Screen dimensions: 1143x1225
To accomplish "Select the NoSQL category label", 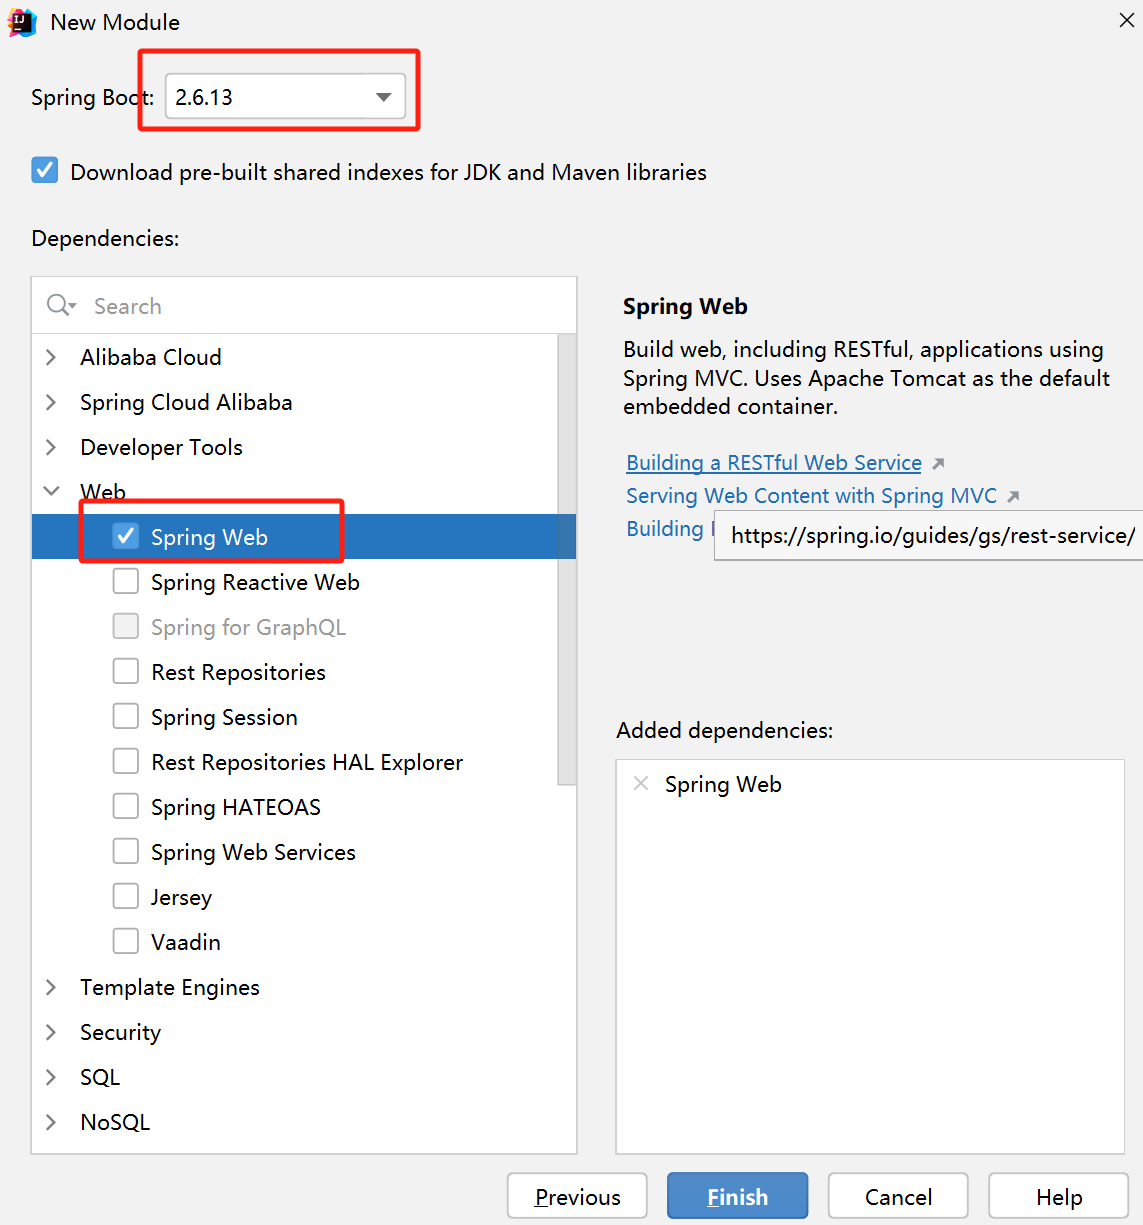I will click(x=115, y=1122).
